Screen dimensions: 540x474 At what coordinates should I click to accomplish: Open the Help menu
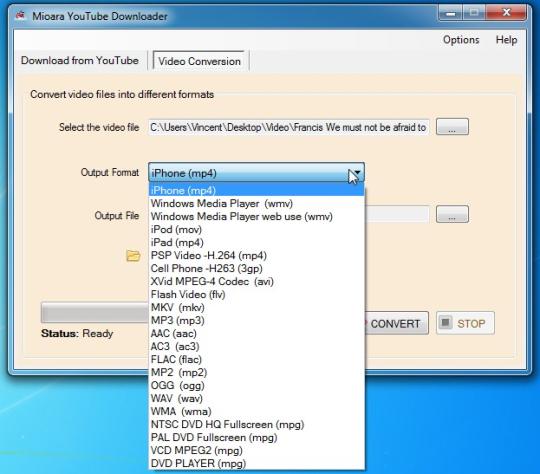506,40
